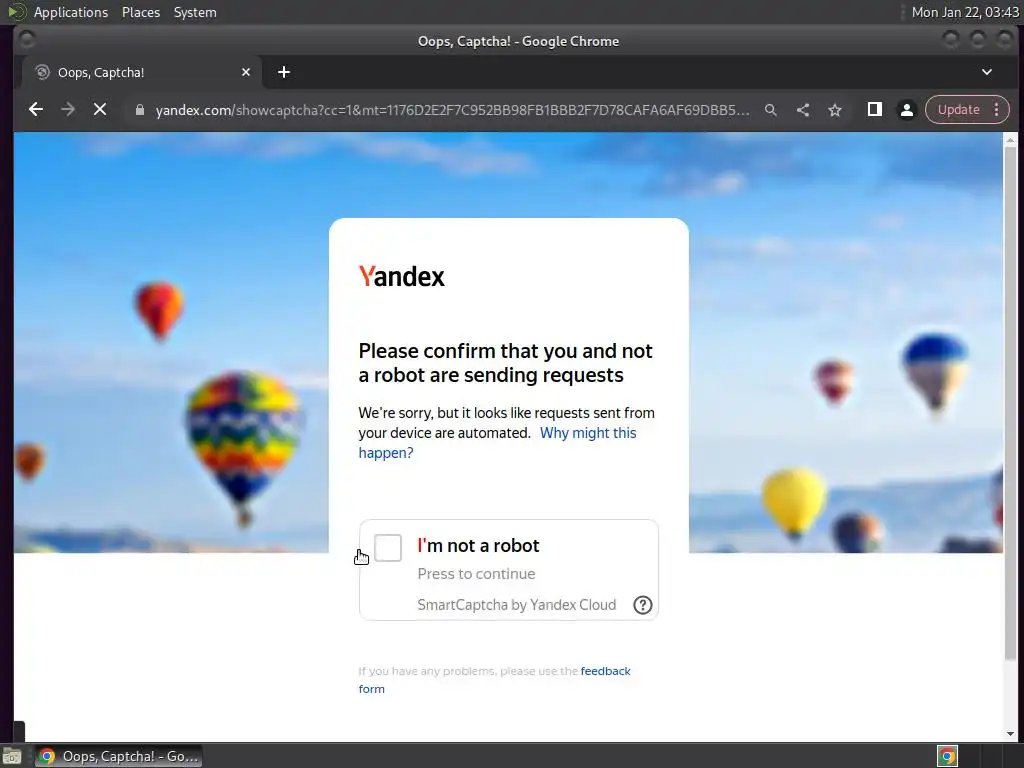Click the clock showing Mon Jan 22, 03:43
This screenshot has height=768, width=1024.
965,12
